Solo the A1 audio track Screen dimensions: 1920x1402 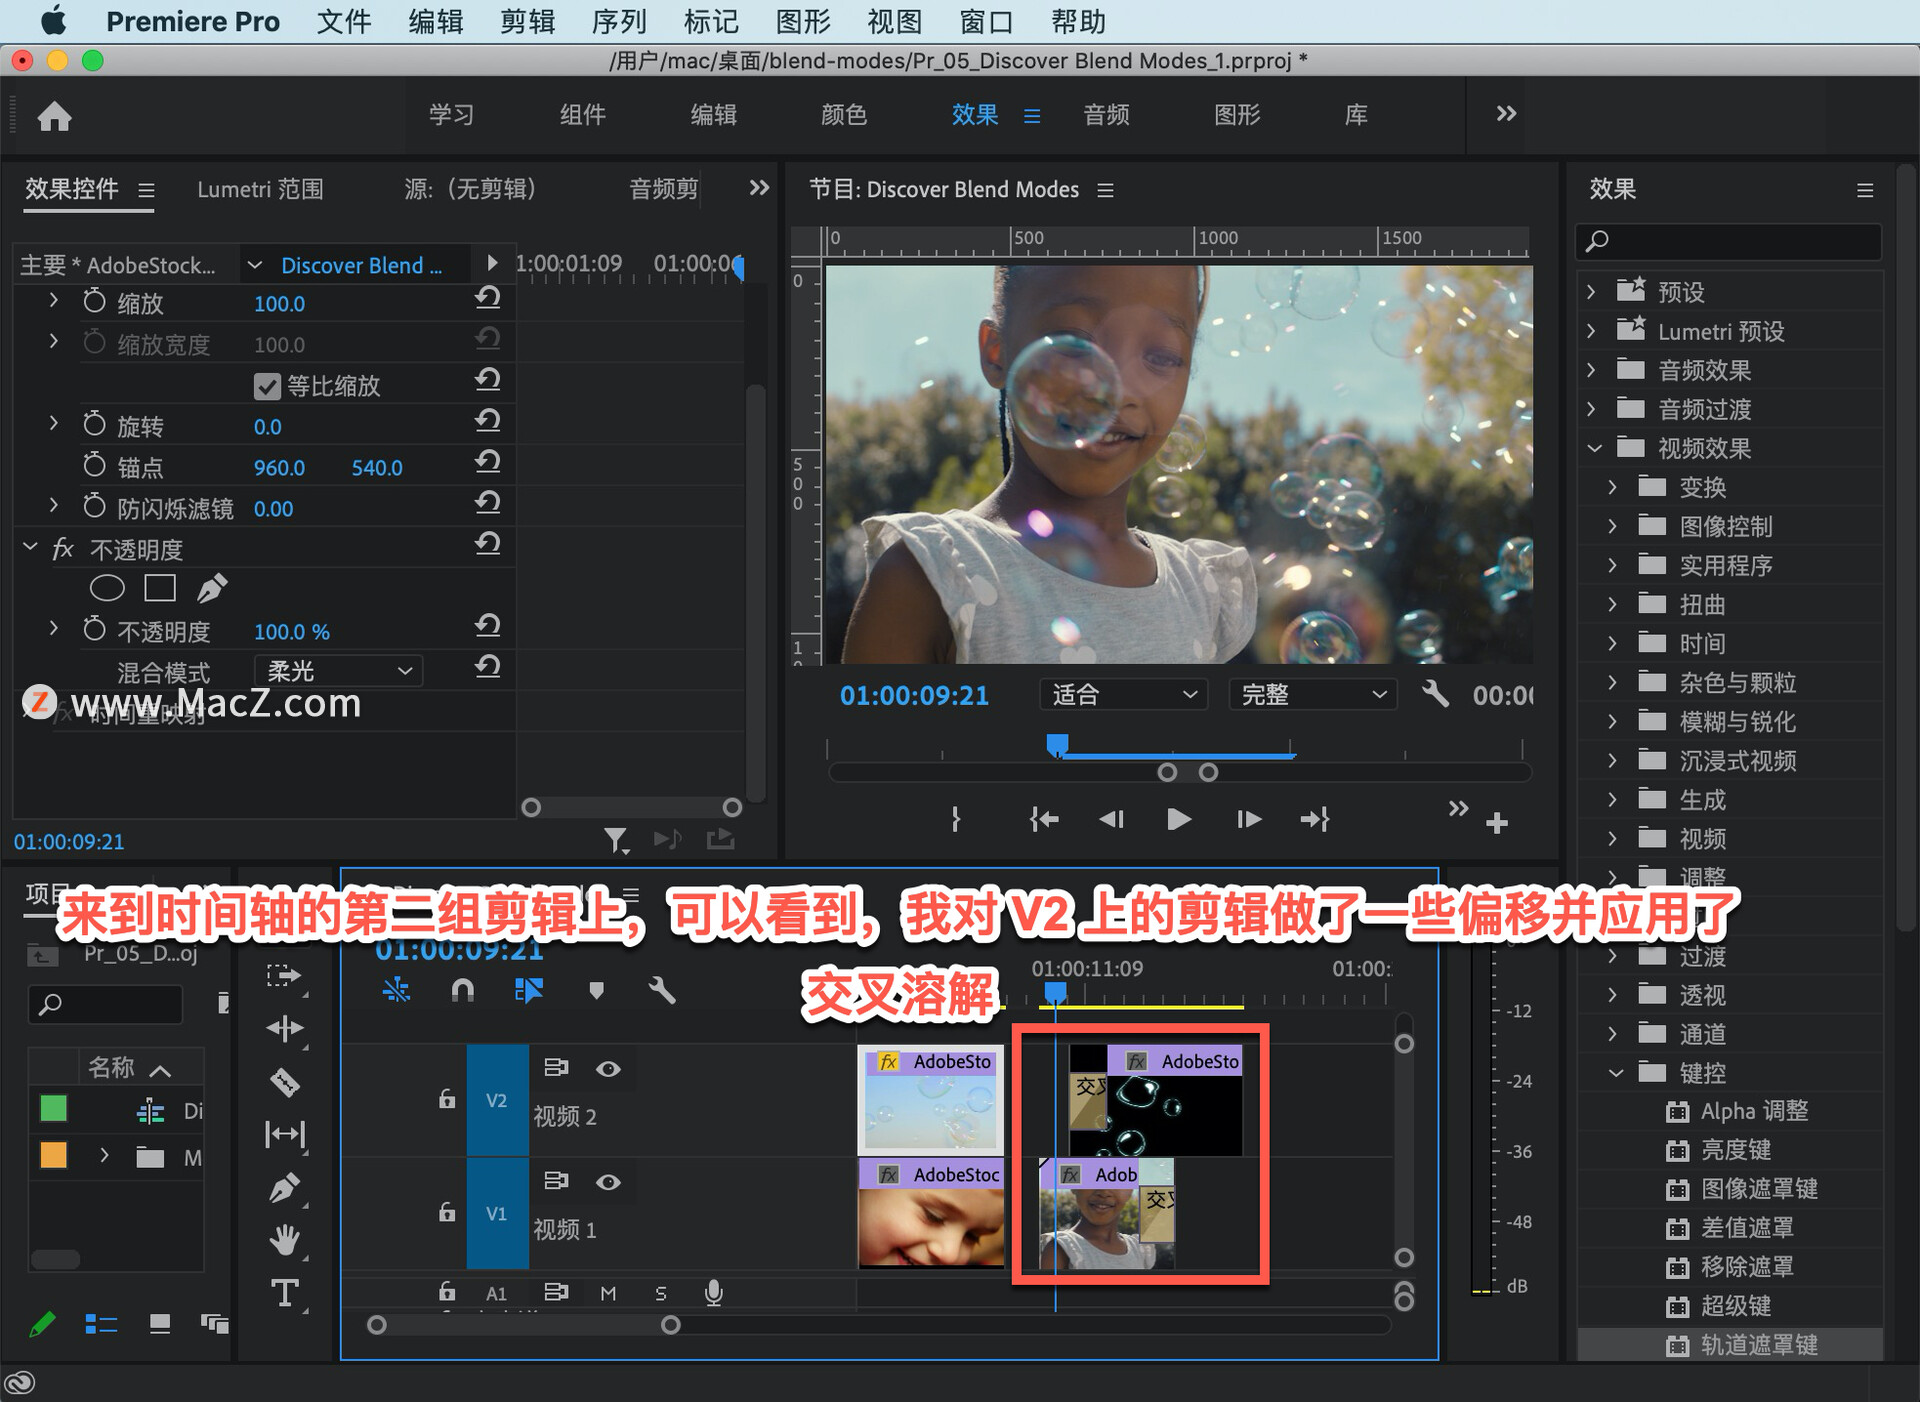pyautogui.click(x=660, y=1293)
